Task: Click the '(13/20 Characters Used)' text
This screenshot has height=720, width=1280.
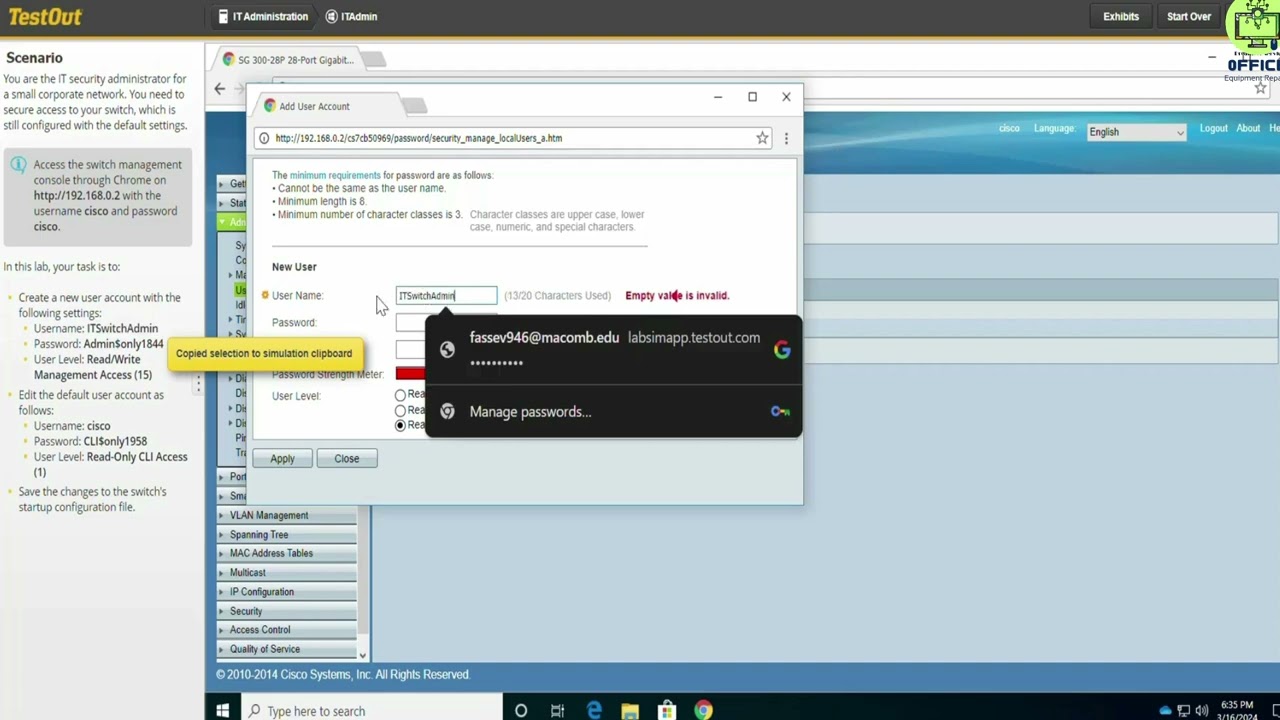Action: (557, 295)
